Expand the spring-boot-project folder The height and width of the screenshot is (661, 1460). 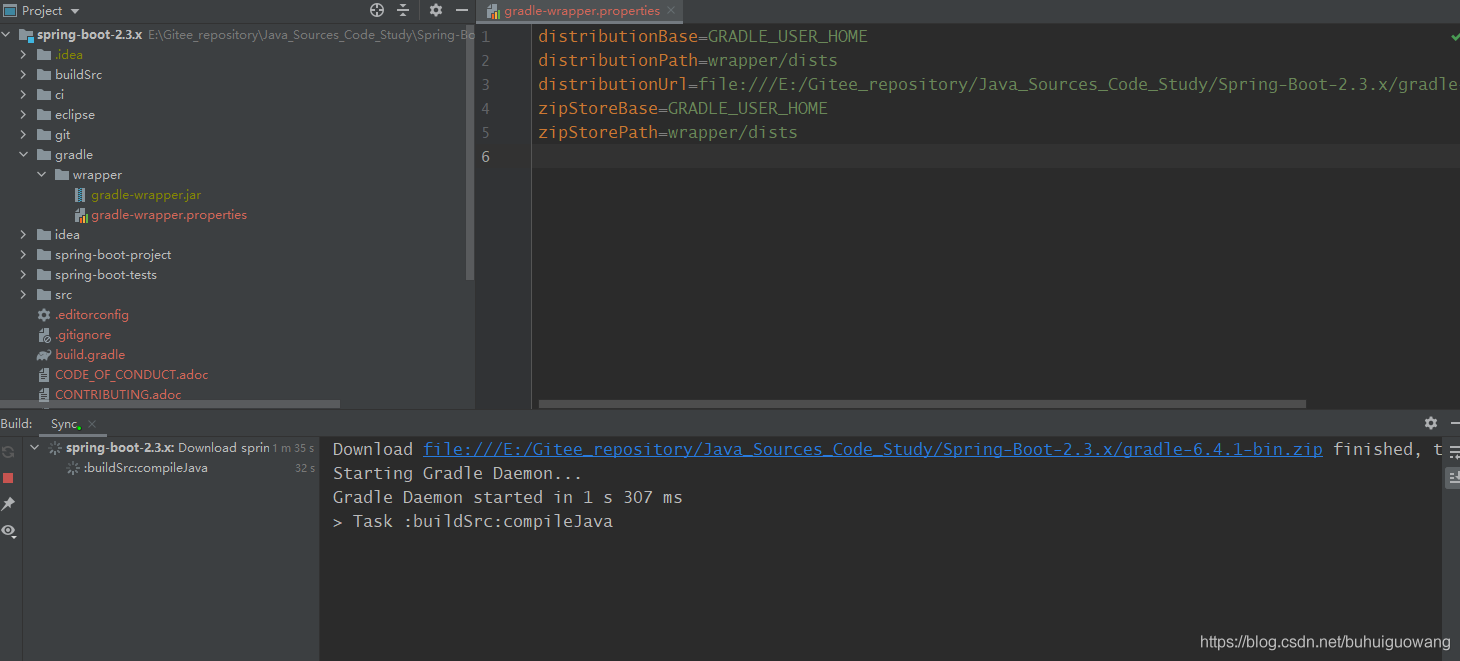pos(24,255)
